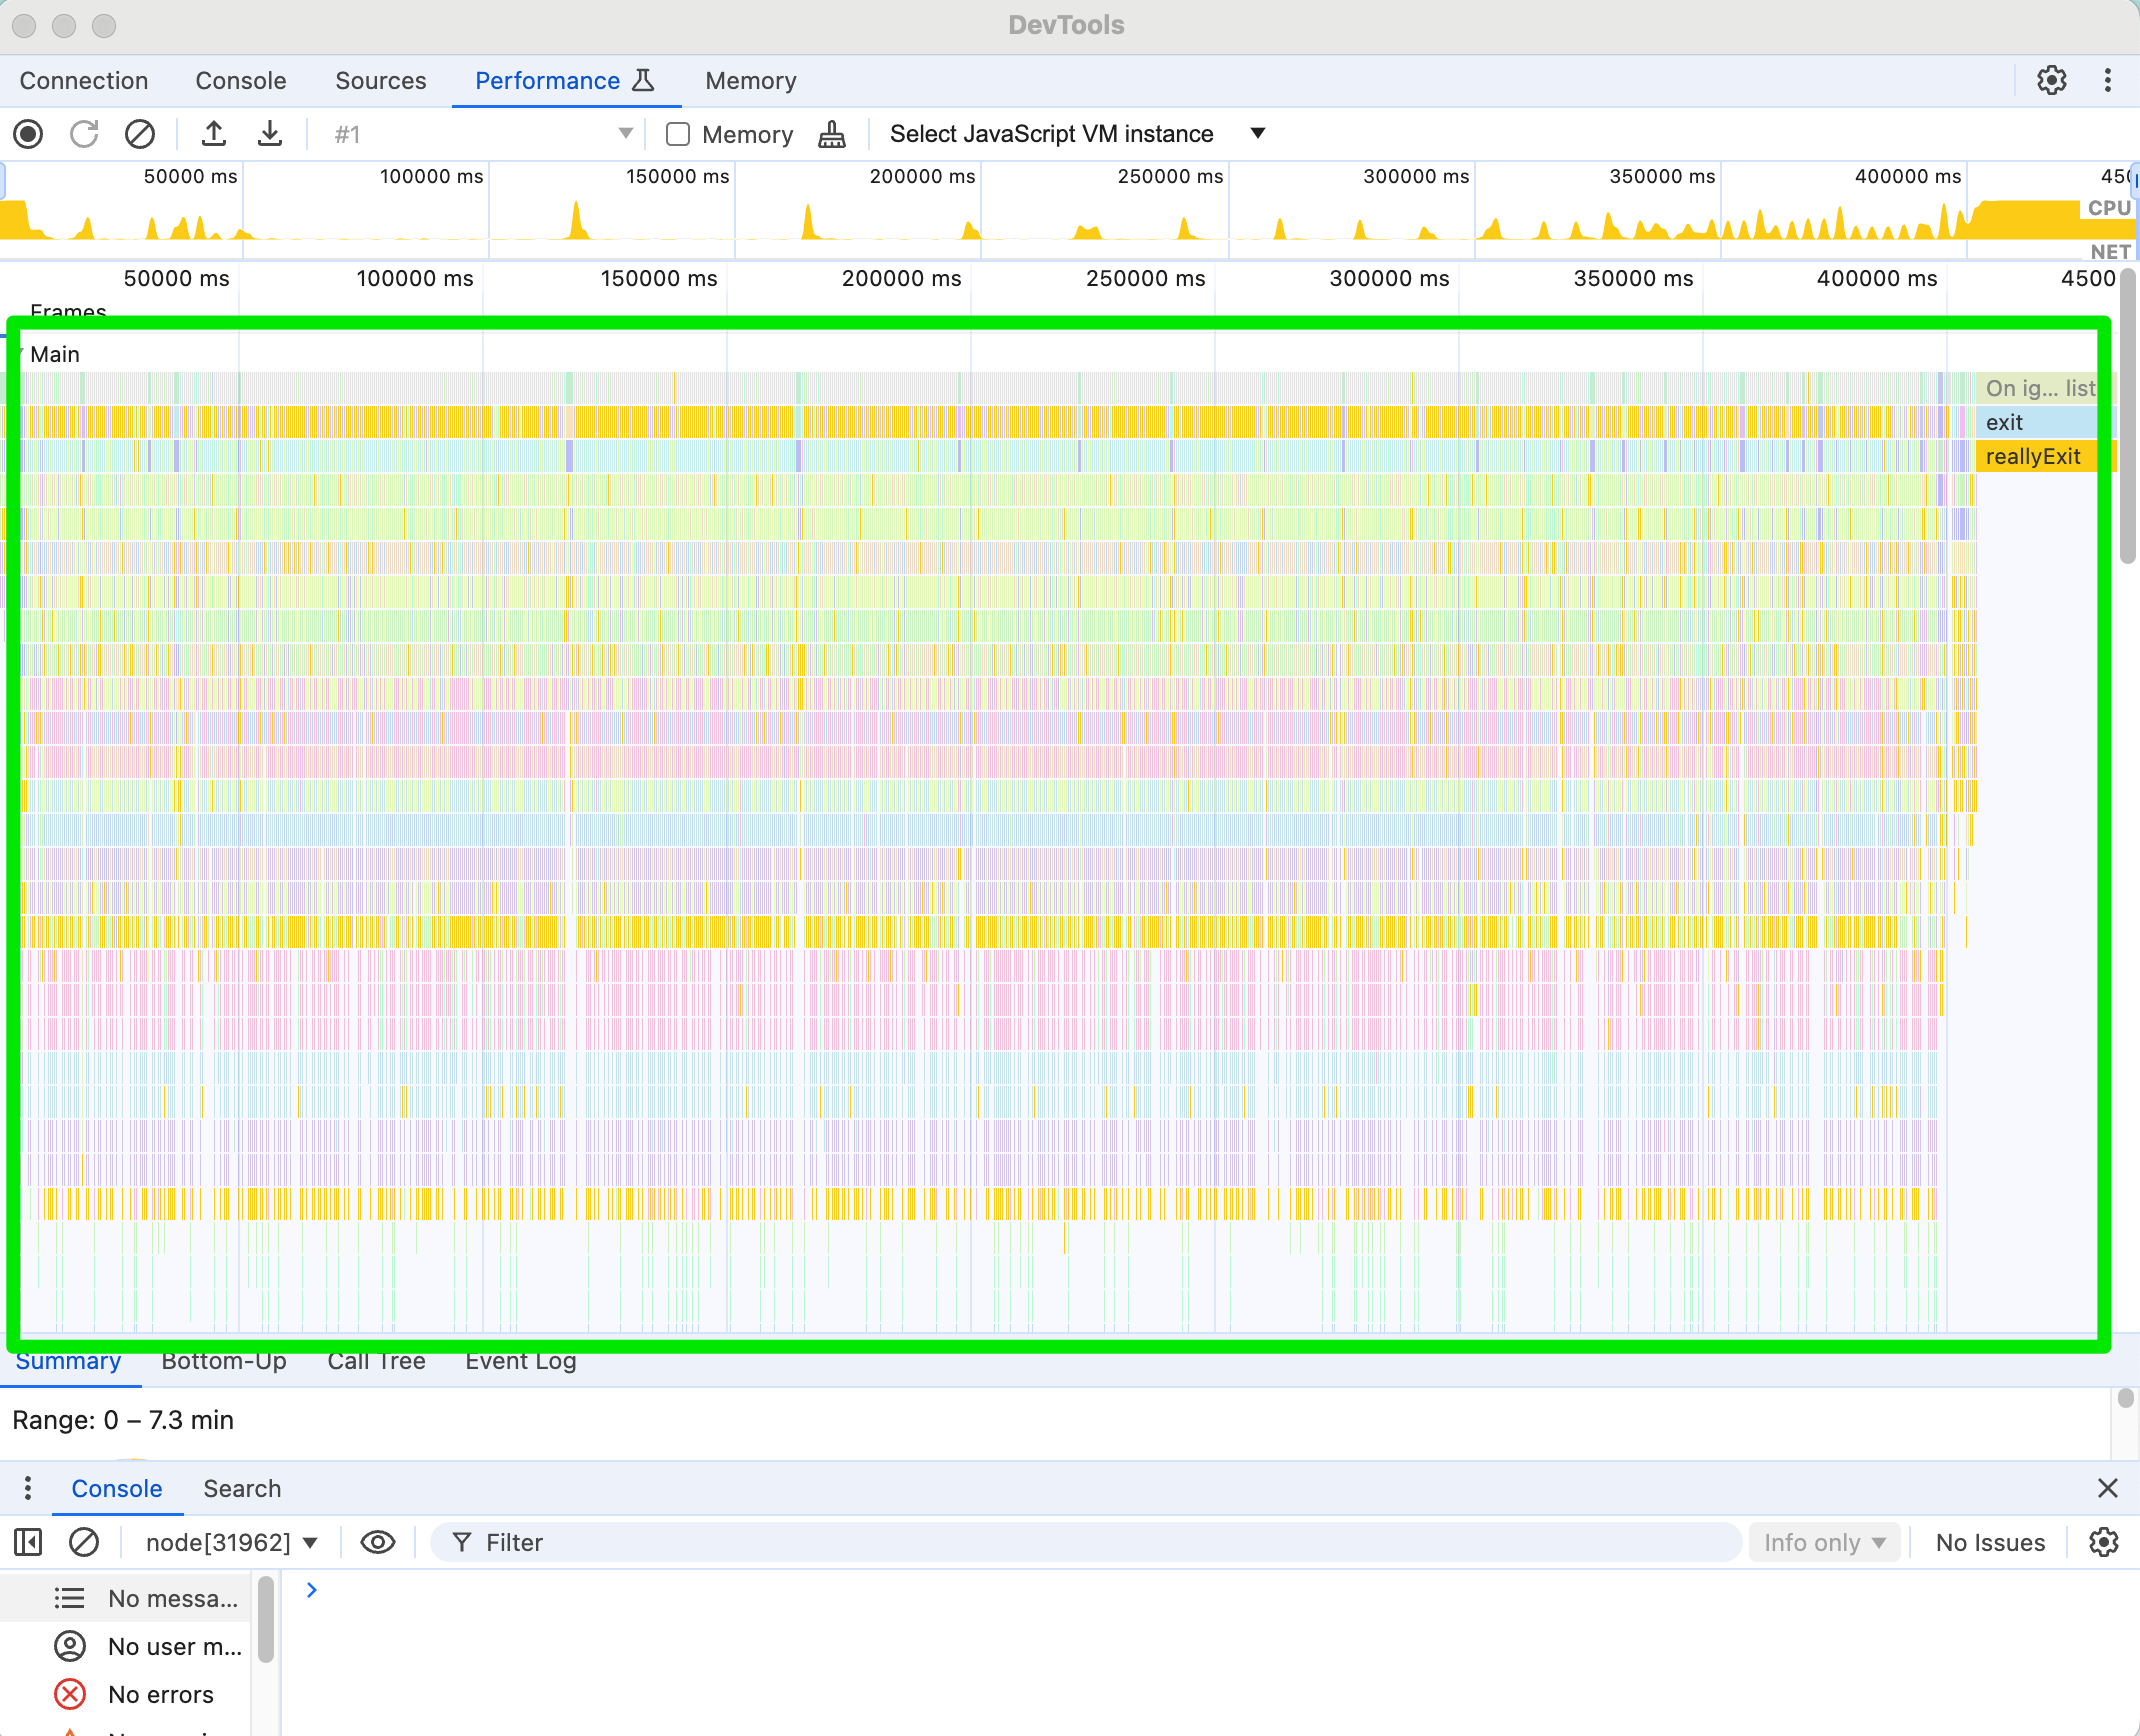Open the drawer Search tab
2140x1736 pixels.
click(242, 1488)
